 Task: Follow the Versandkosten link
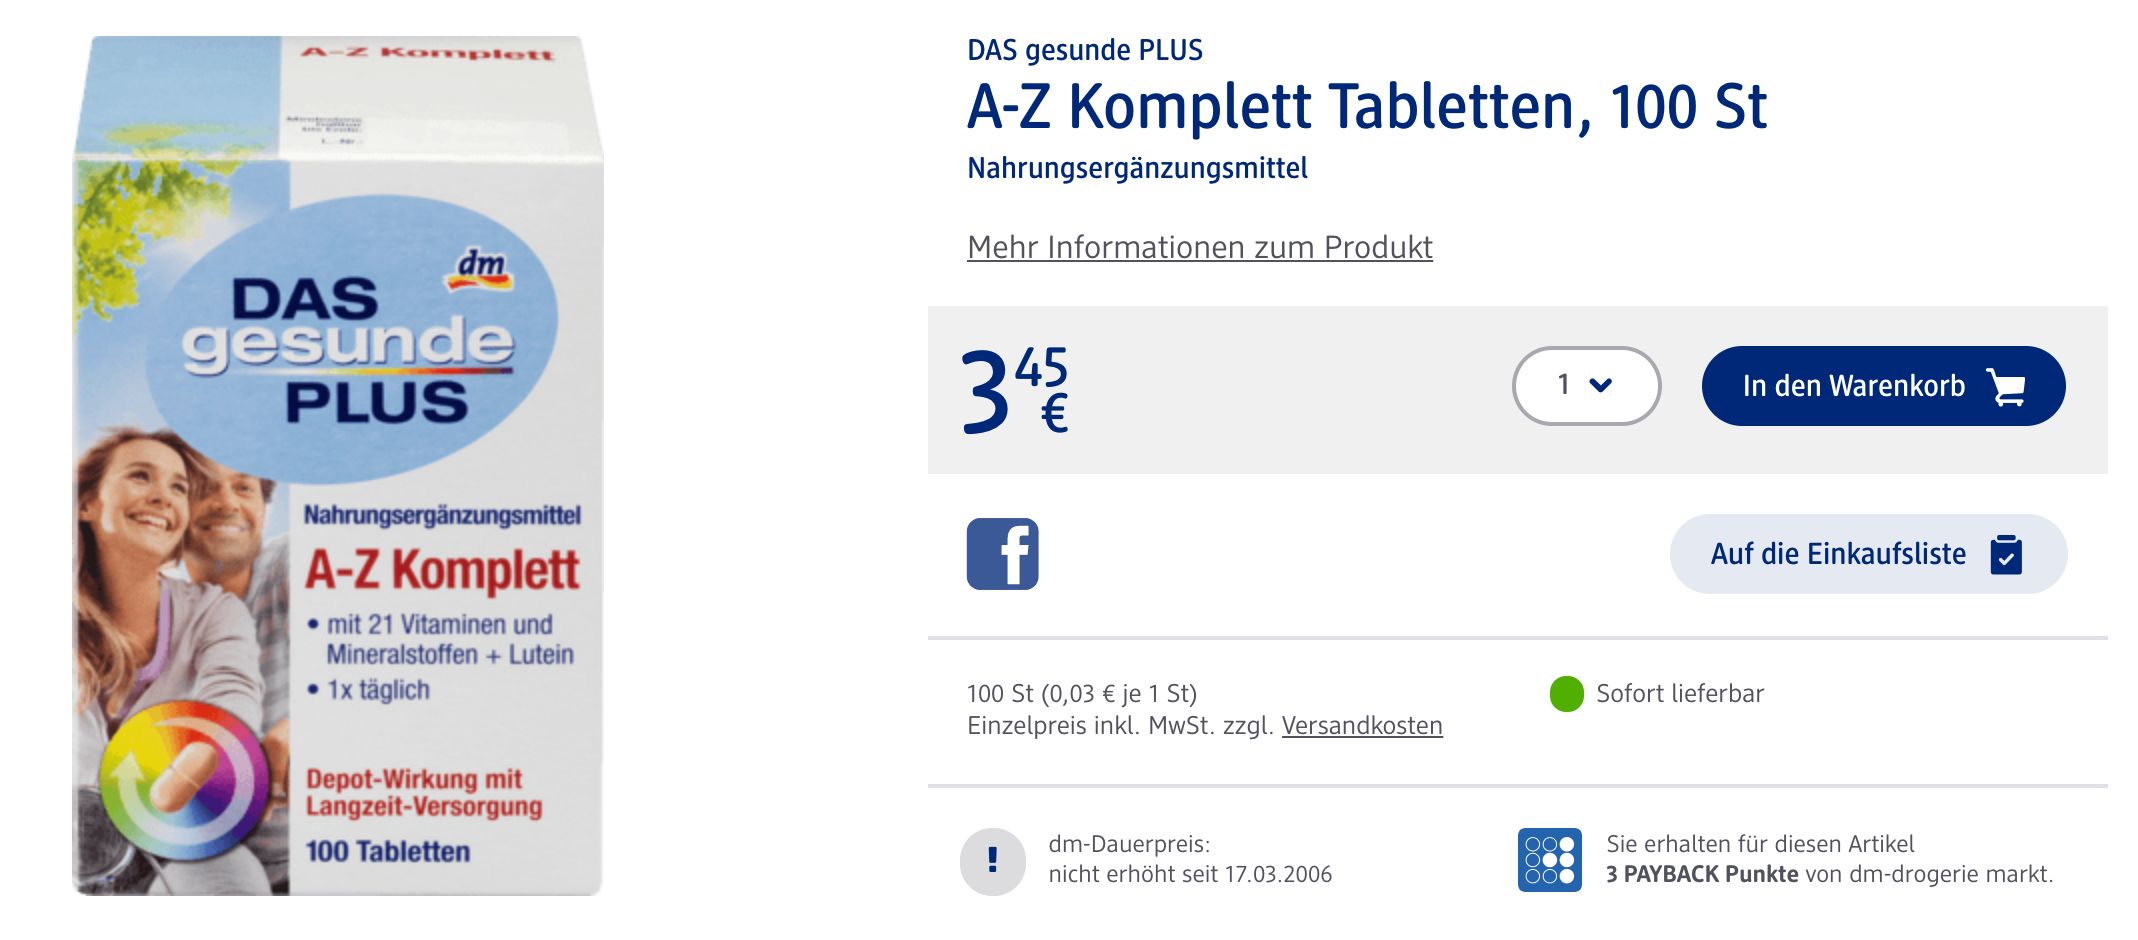(x=1361, y=726)
